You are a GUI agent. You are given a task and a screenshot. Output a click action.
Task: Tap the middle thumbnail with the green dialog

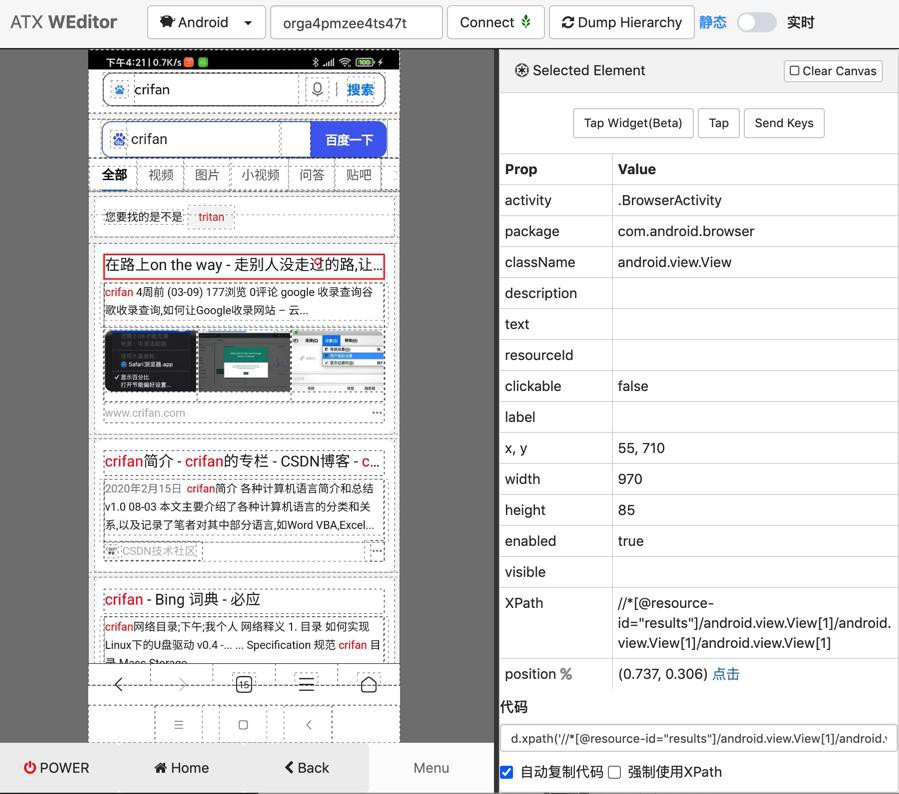tap(244, 361)
